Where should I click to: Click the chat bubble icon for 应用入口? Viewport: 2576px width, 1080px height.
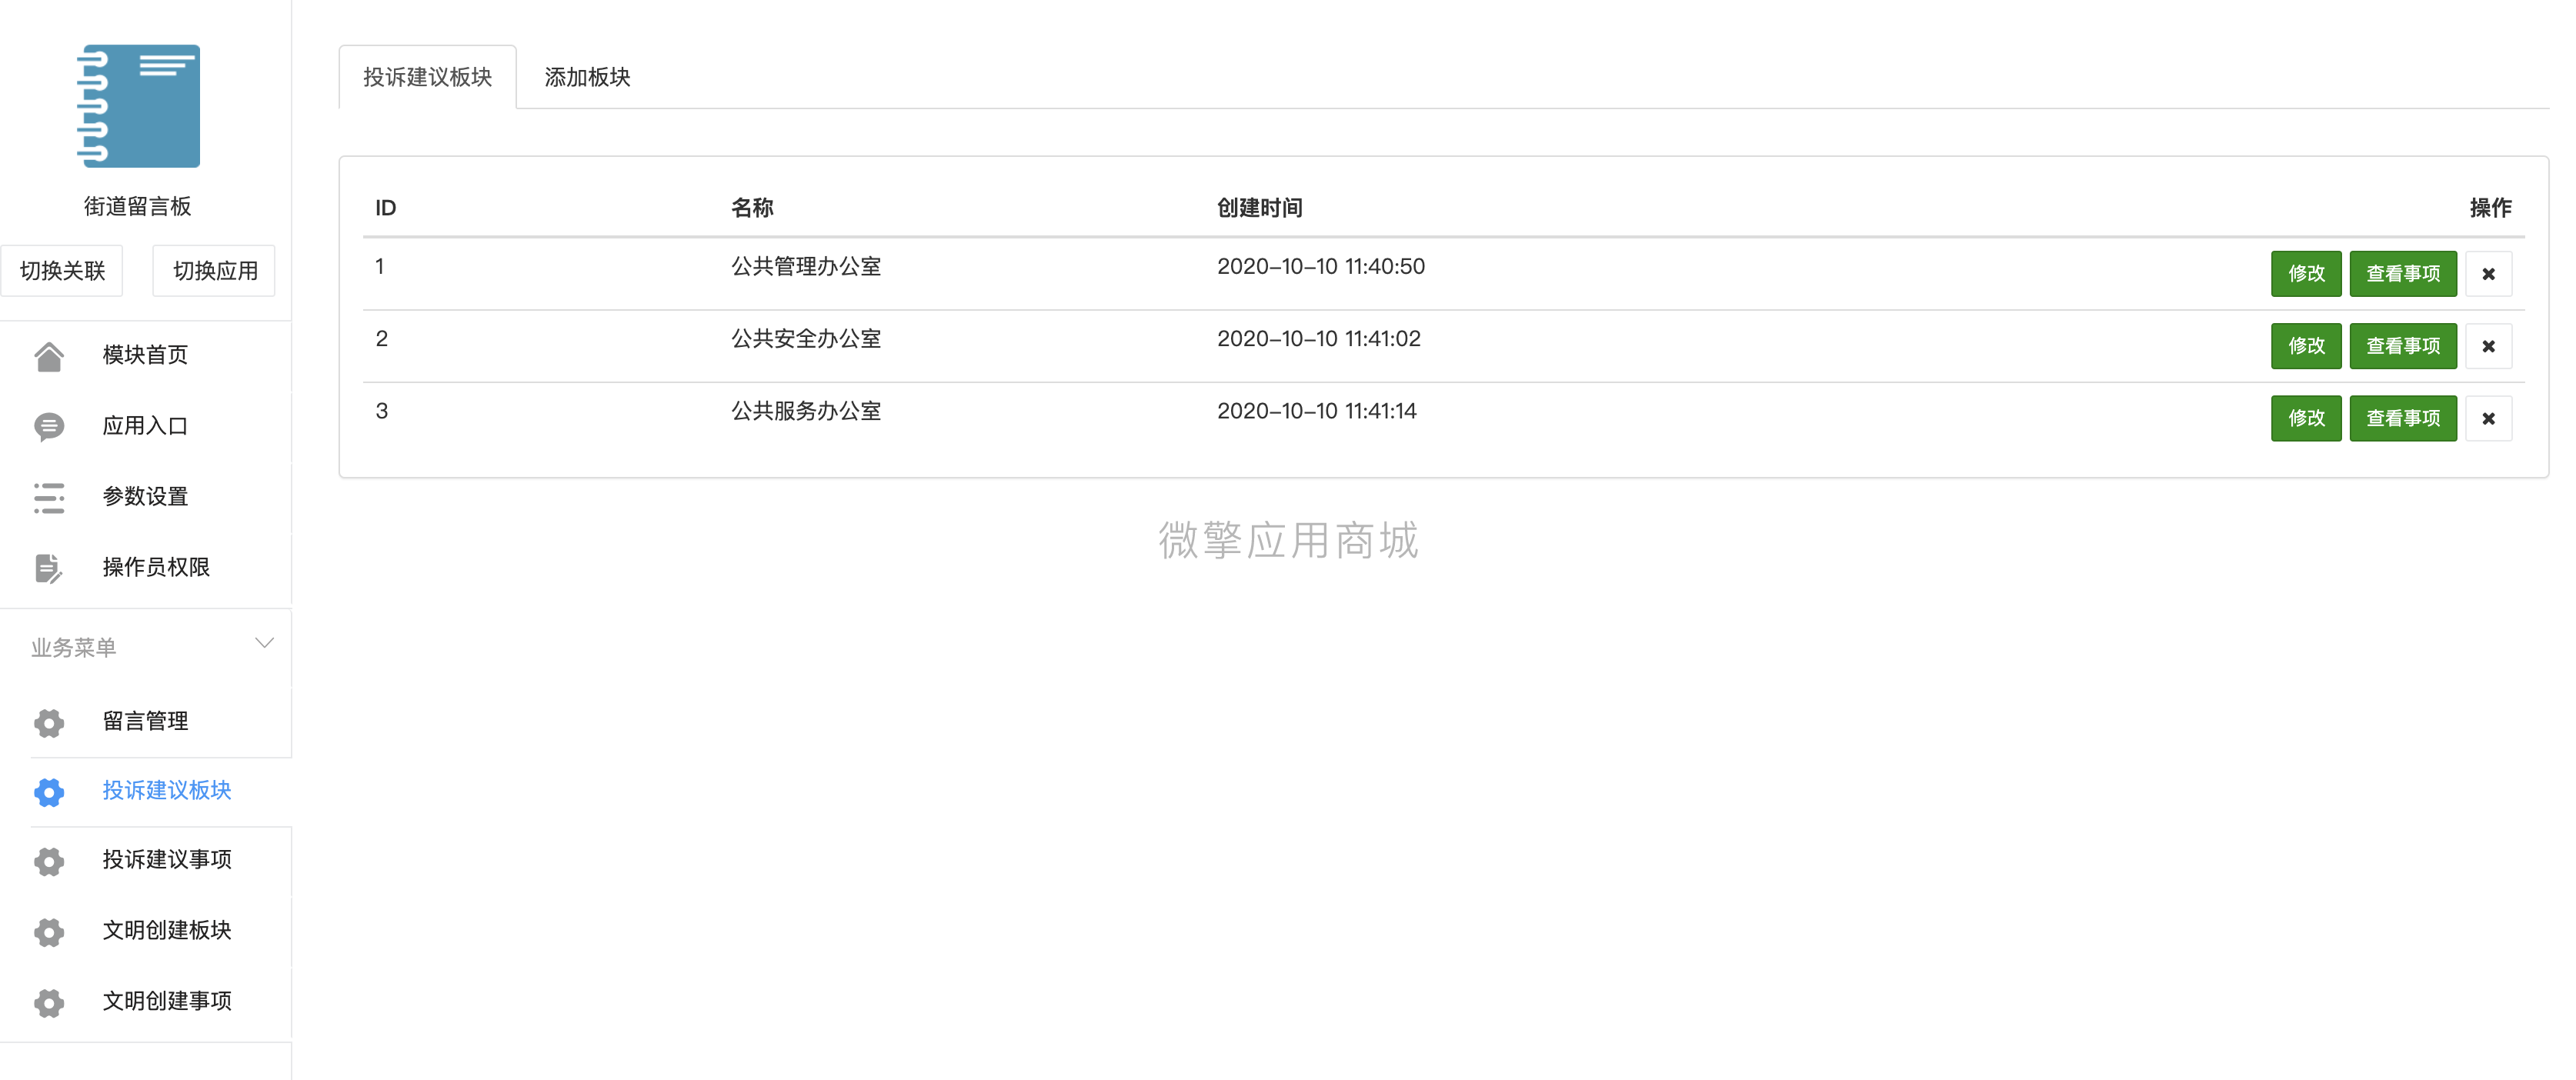[49, 427]
